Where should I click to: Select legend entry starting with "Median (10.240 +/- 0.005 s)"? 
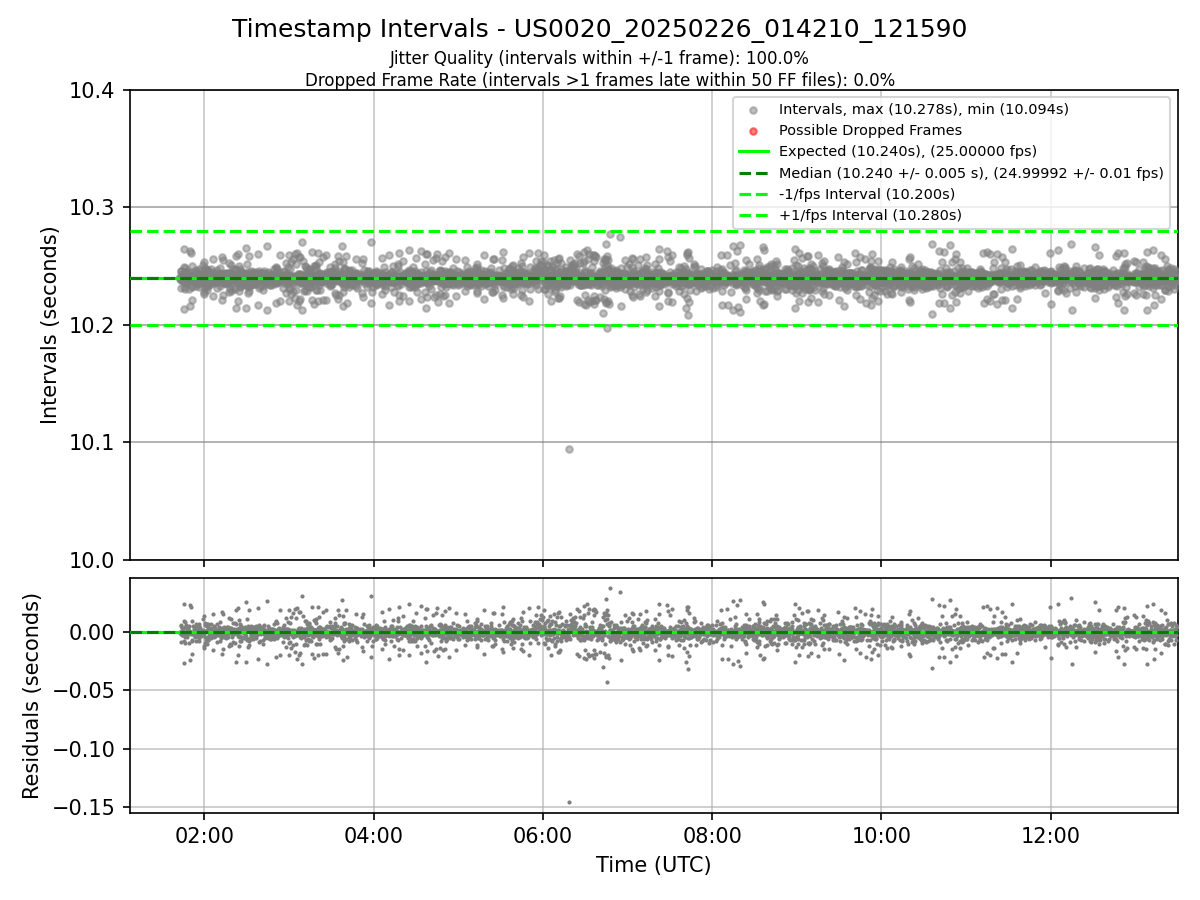[x=970, y=172]
